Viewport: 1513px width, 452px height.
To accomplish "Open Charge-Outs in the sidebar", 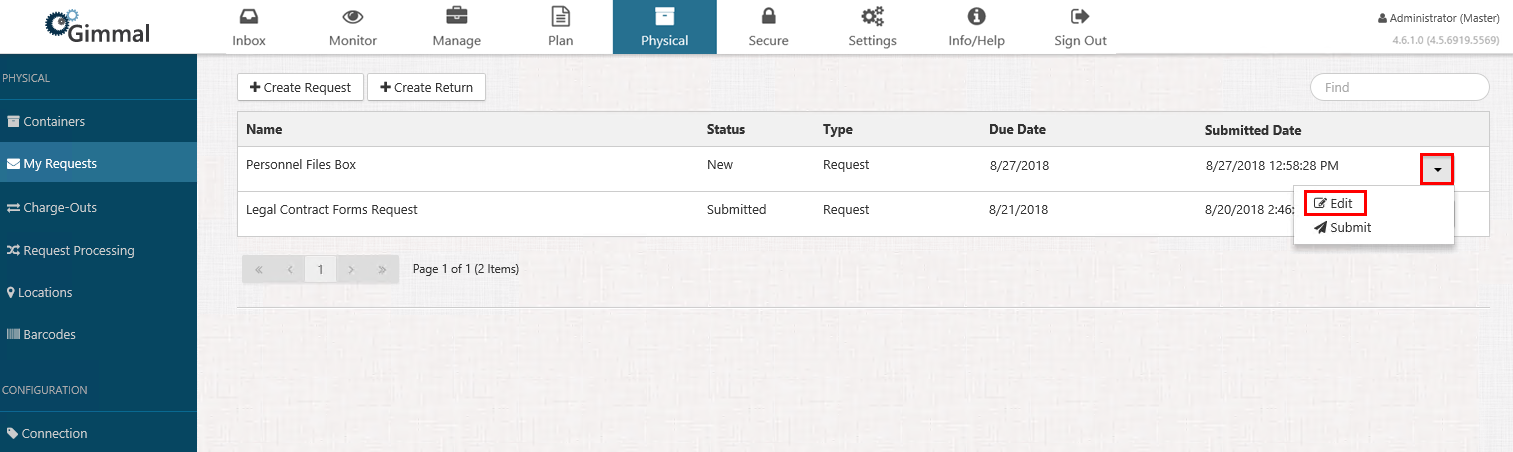I will pos(60,207).
